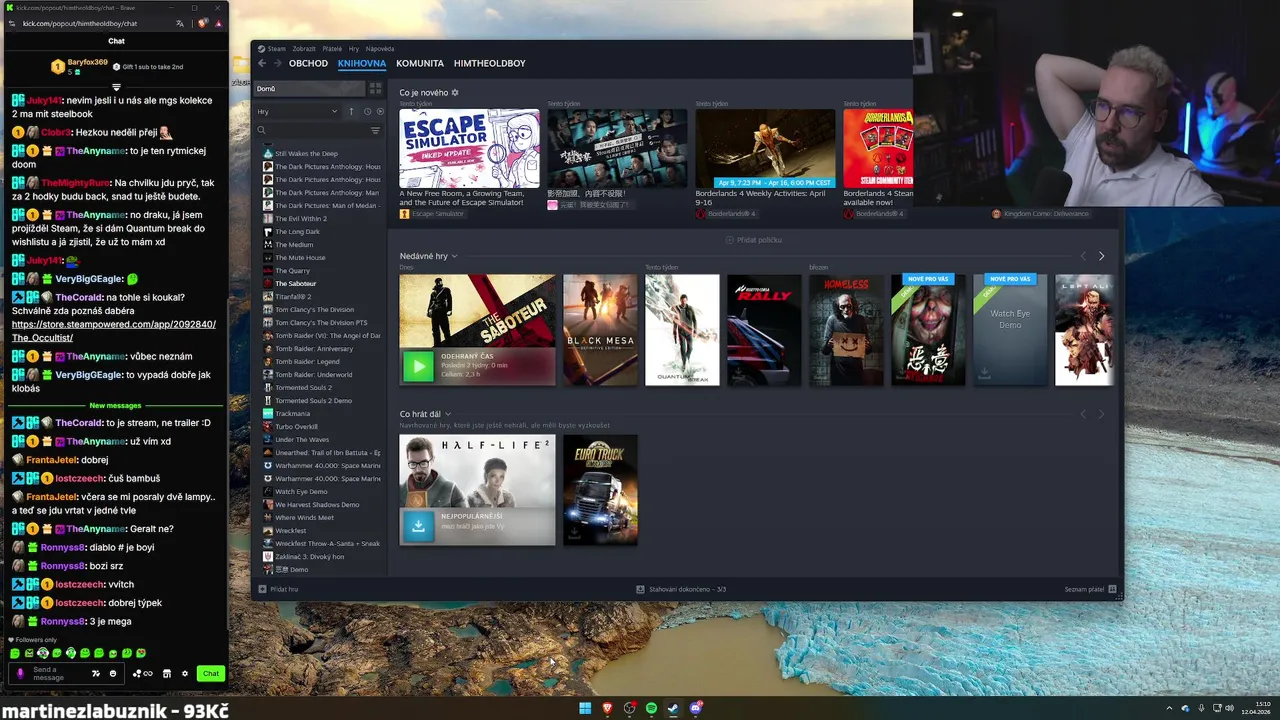Open Brave browser from the taskbar
The width and height of the screenshot is (1280, 720).
[607, 708]
